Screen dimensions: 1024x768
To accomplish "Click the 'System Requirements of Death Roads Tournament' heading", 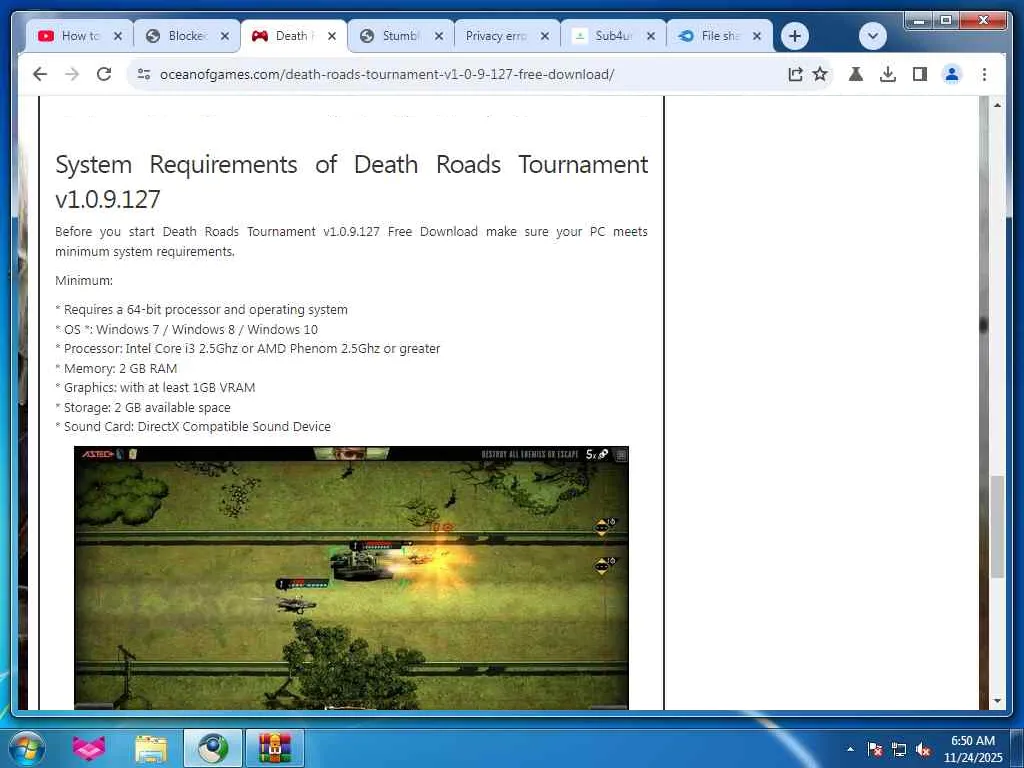I will [351, 182].
